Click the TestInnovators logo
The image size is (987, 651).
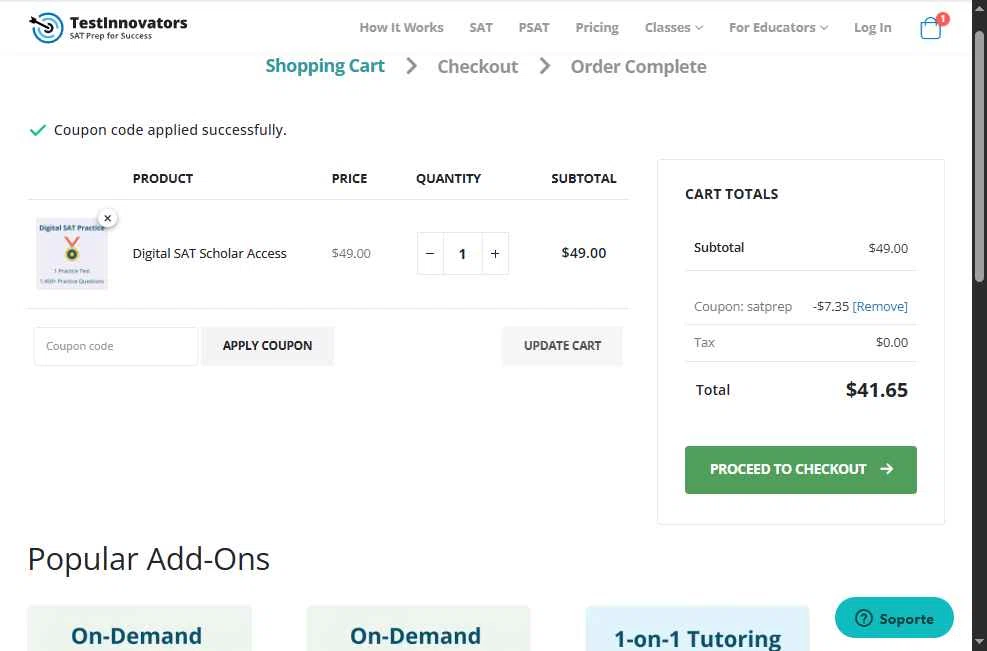pos(108,28)
